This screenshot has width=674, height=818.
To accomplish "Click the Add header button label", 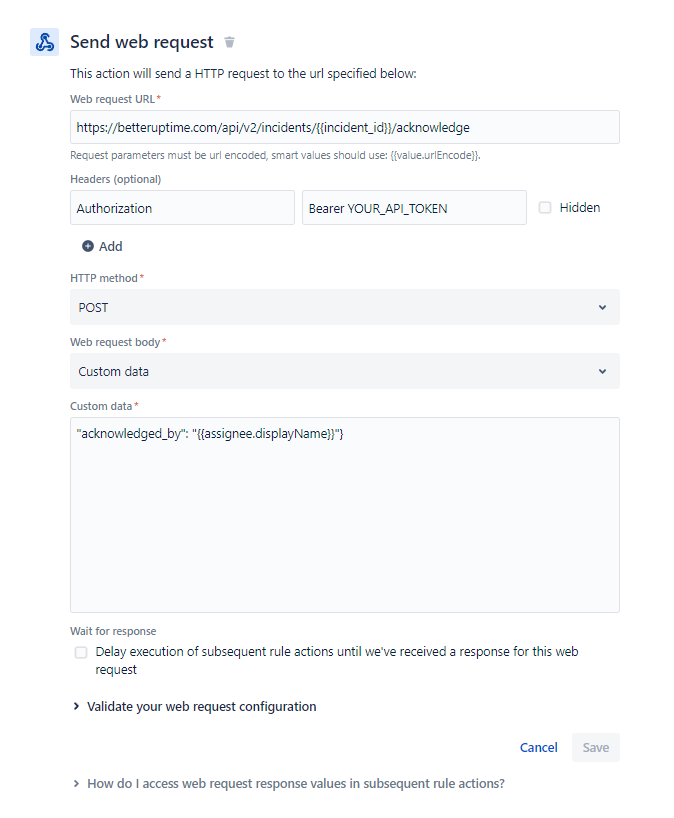I will coord(111,246).
